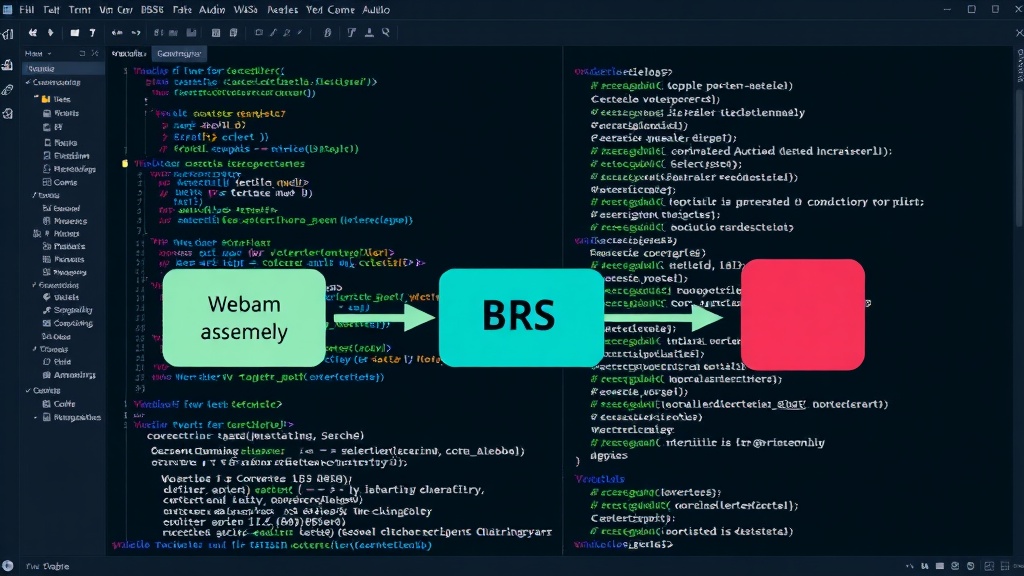
Task: Click the back double-arrow toolbar icon
Action: click(32, 33)
